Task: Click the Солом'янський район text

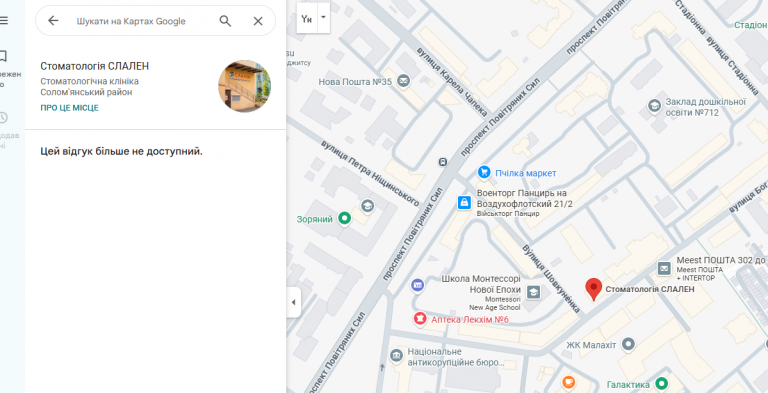Action: pos(86,92)
